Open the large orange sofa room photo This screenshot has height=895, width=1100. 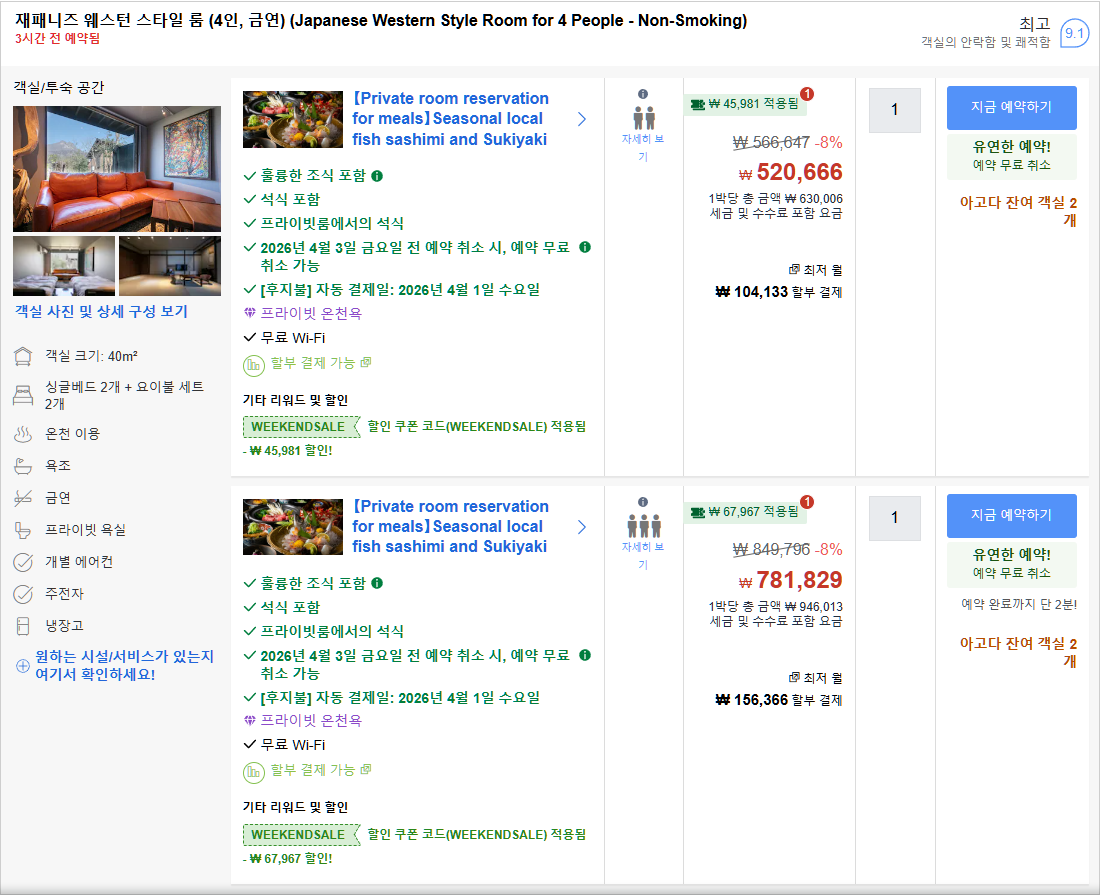(x=116, y=168)
